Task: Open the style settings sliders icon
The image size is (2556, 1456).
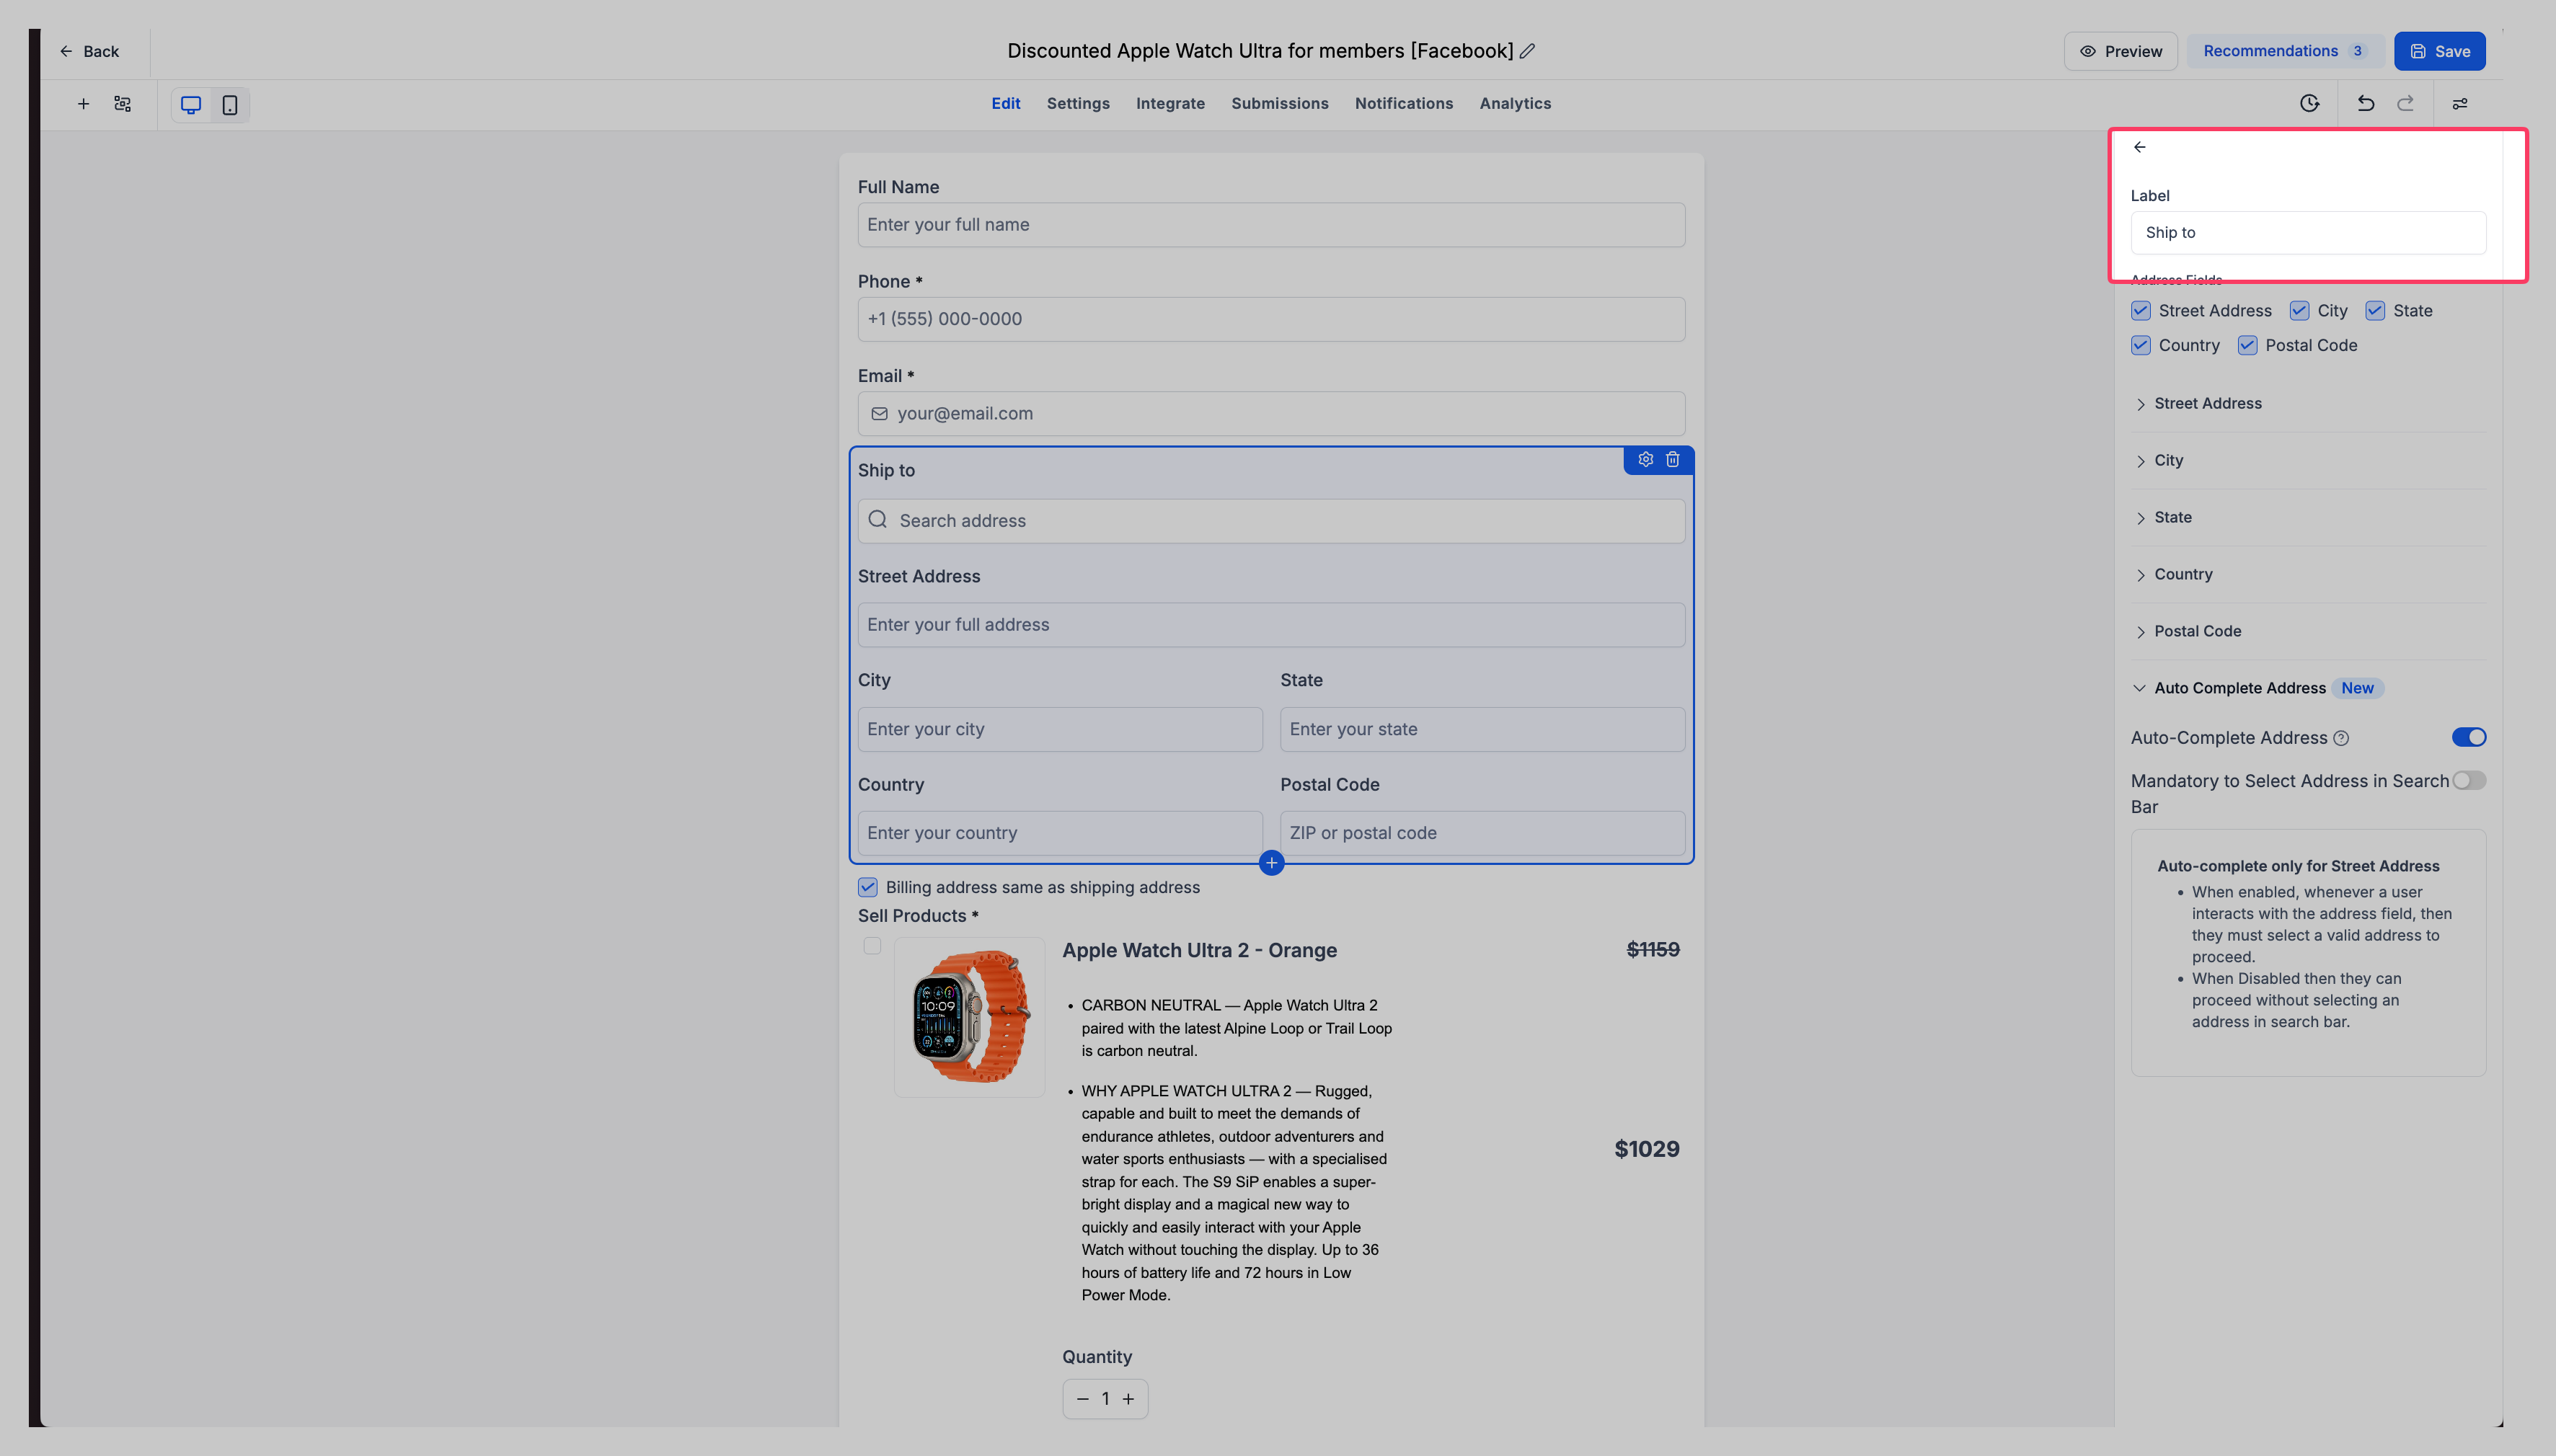Action: pos(2460,104)
